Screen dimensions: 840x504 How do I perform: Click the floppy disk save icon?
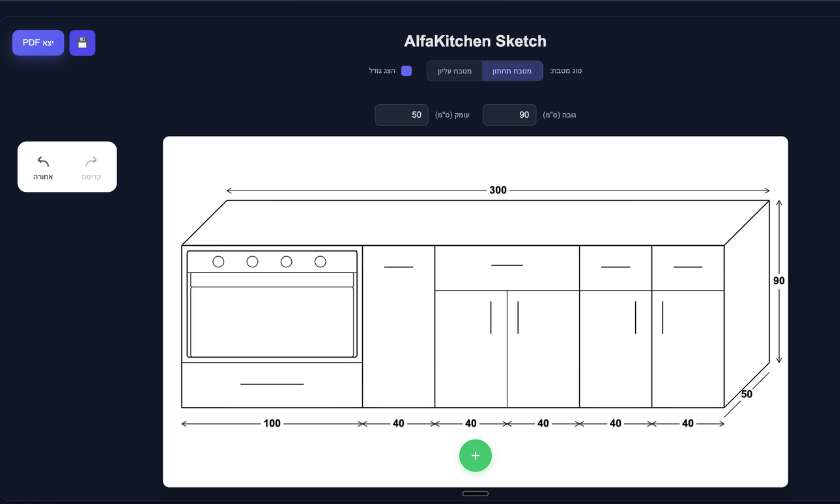pos(82,43)
